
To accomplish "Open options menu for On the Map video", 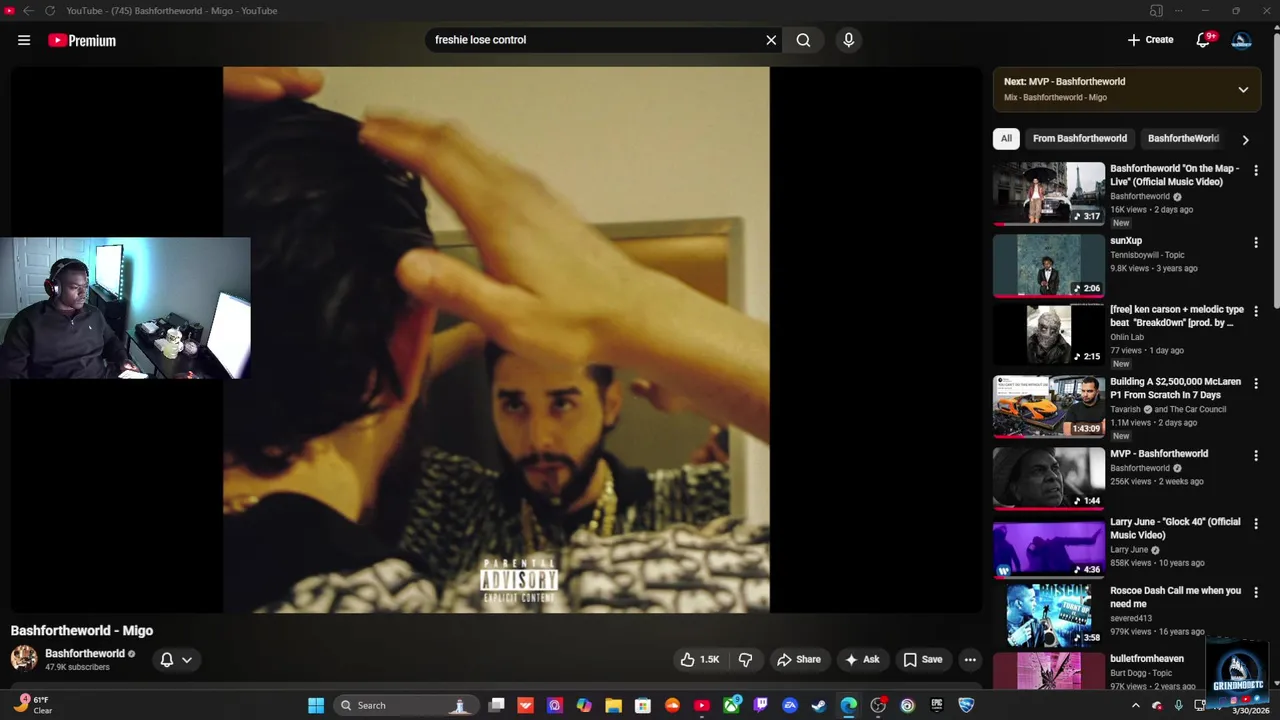I will click(x=1256, y=171).
